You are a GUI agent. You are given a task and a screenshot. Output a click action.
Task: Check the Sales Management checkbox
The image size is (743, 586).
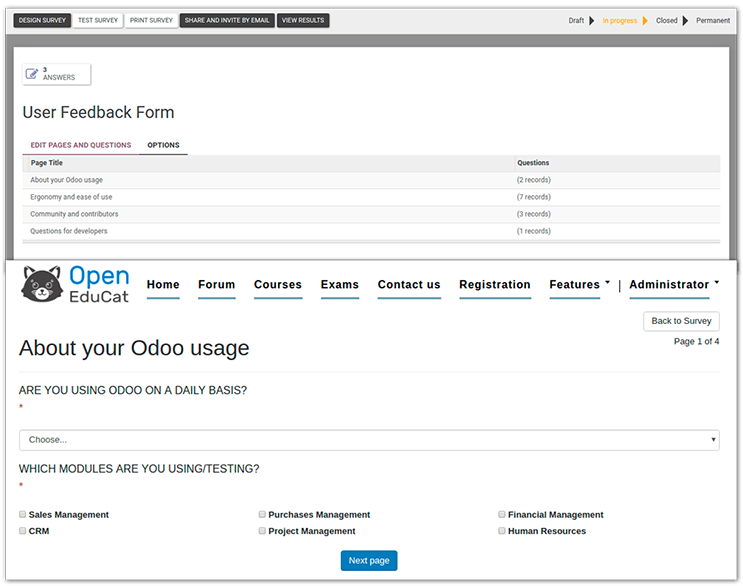22,514
